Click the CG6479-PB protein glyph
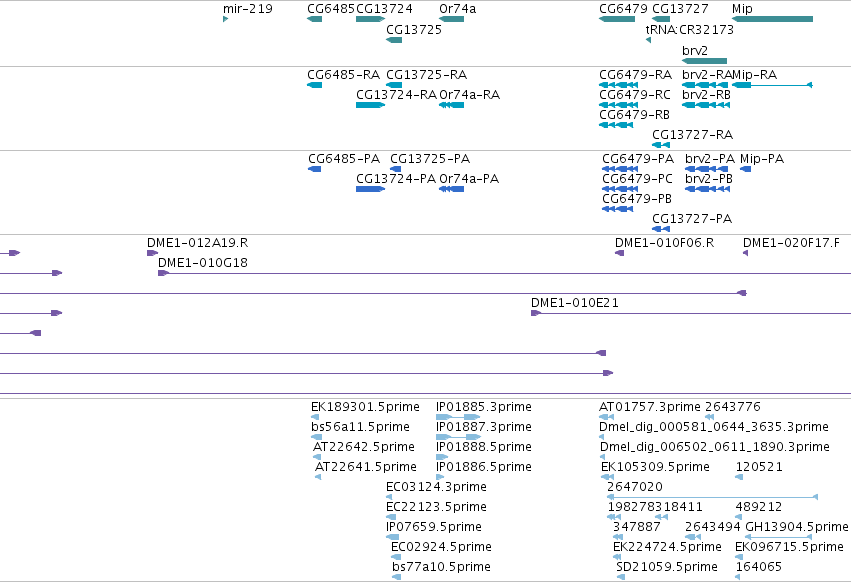Image resolution: width=851 pixels, height=582 pixels. tap(618, 209)
